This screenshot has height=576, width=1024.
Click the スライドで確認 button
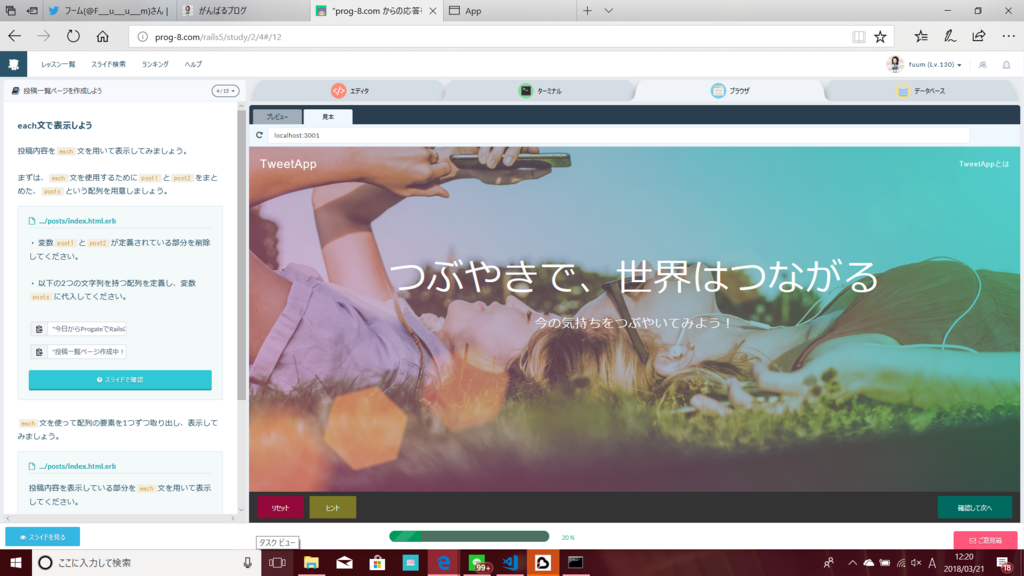click(120, 379)
